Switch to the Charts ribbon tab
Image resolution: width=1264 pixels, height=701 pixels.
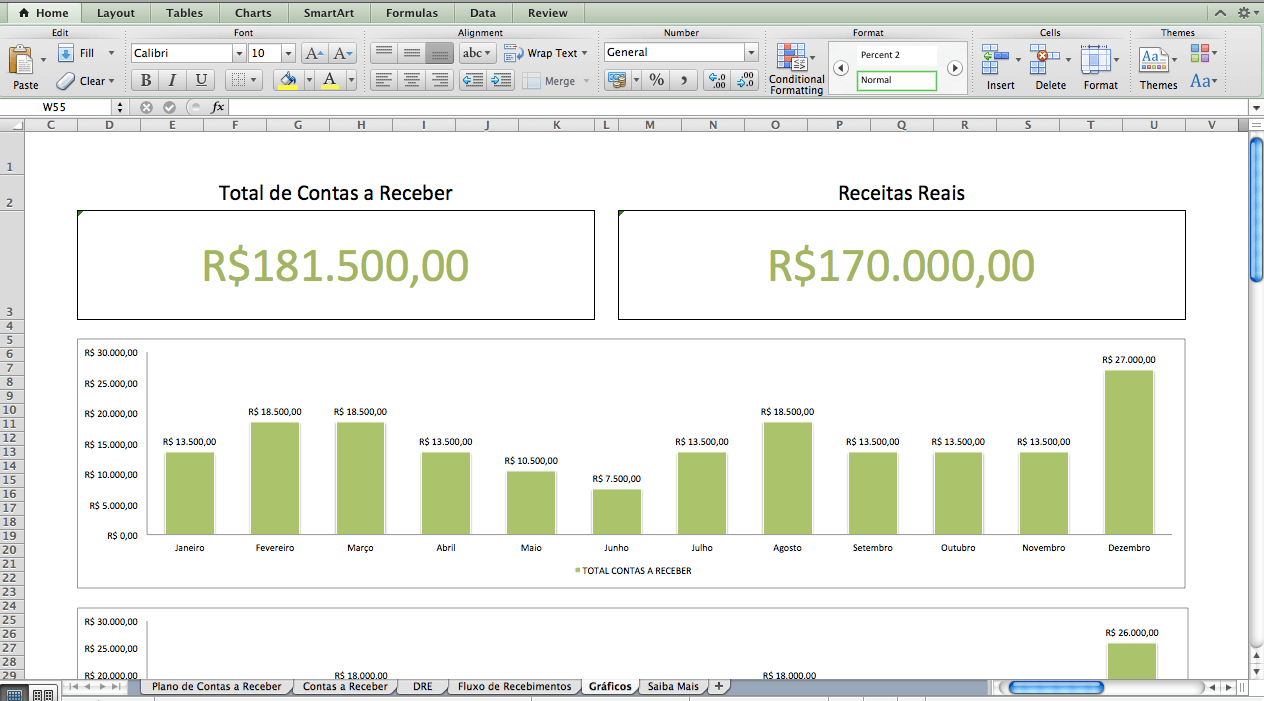[x=252, y=13]
